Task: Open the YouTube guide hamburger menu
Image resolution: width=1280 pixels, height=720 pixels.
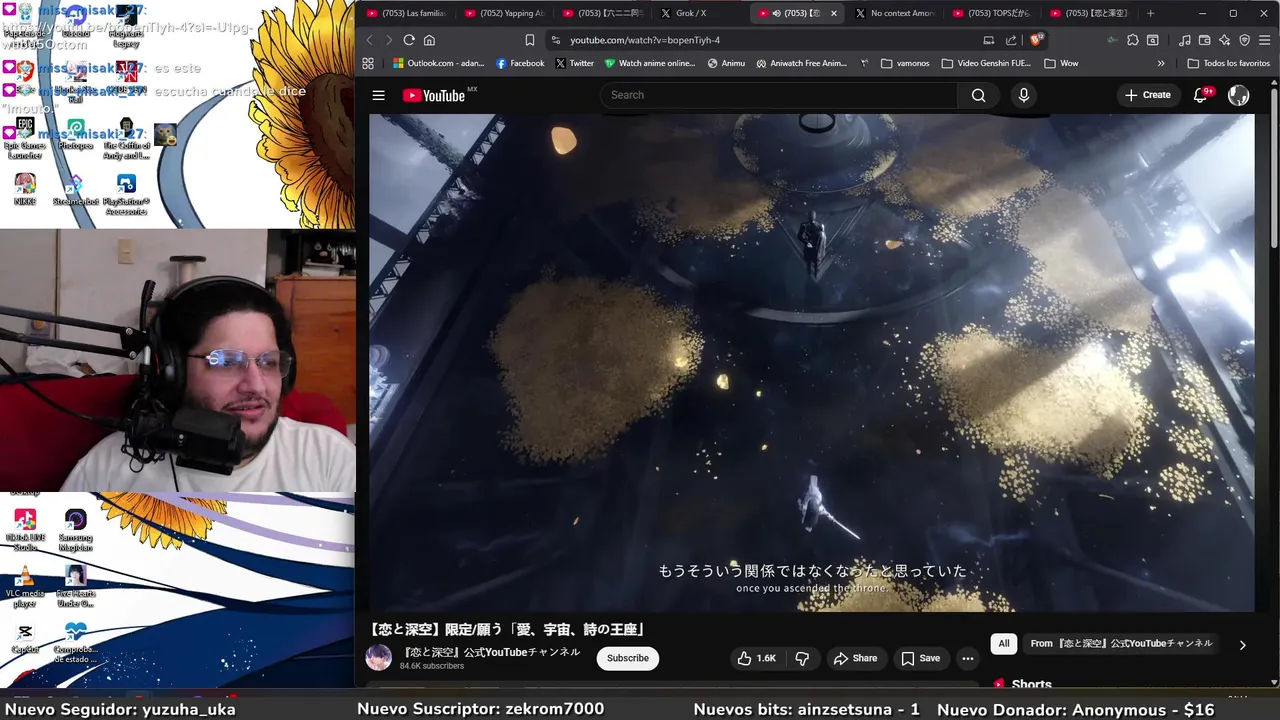Action: tap(379, 95)
